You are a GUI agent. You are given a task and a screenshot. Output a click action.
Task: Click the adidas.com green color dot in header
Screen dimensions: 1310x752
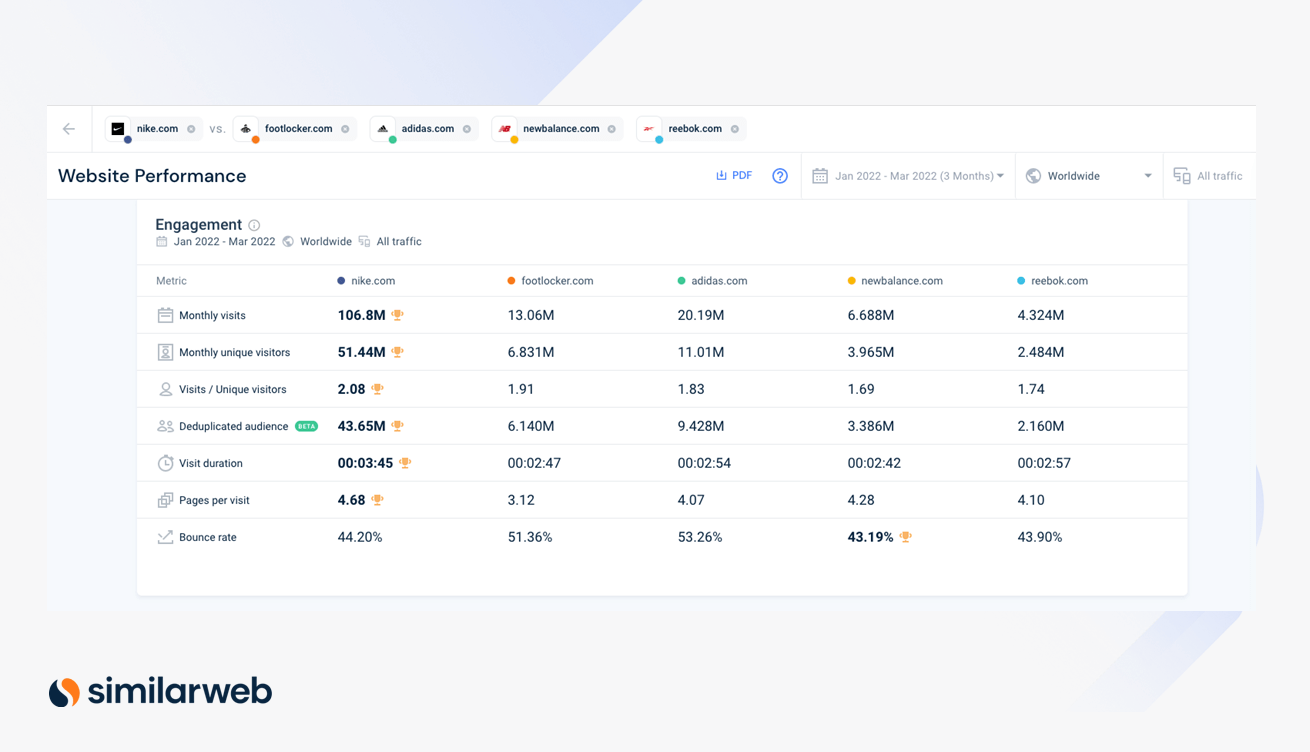[x=681, y=281]
